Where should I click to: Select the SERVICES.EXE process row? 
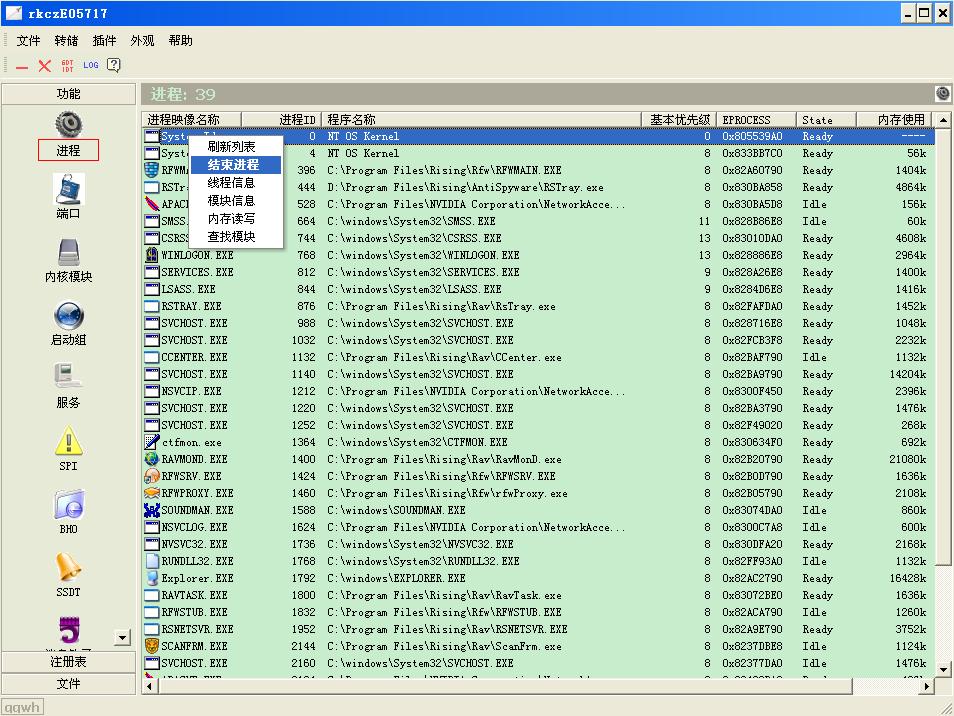pyautogui.click(x=538, y=273)
